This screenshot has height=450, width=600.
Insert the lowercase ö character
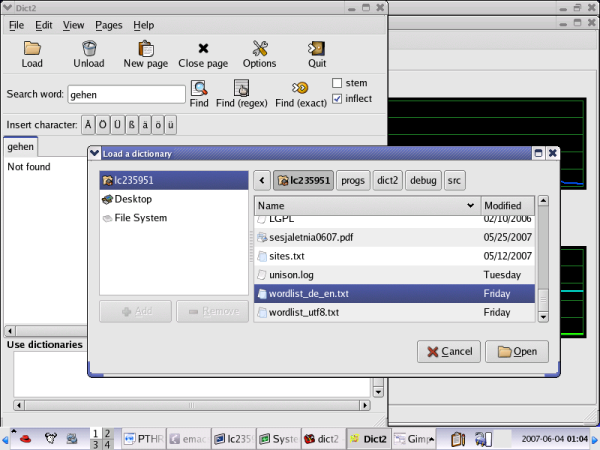click(158, 125)
